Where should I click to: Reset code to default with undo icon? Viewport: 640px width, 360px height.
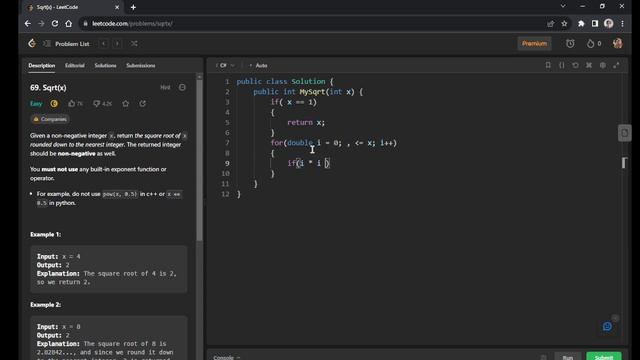tap(575, 65)
